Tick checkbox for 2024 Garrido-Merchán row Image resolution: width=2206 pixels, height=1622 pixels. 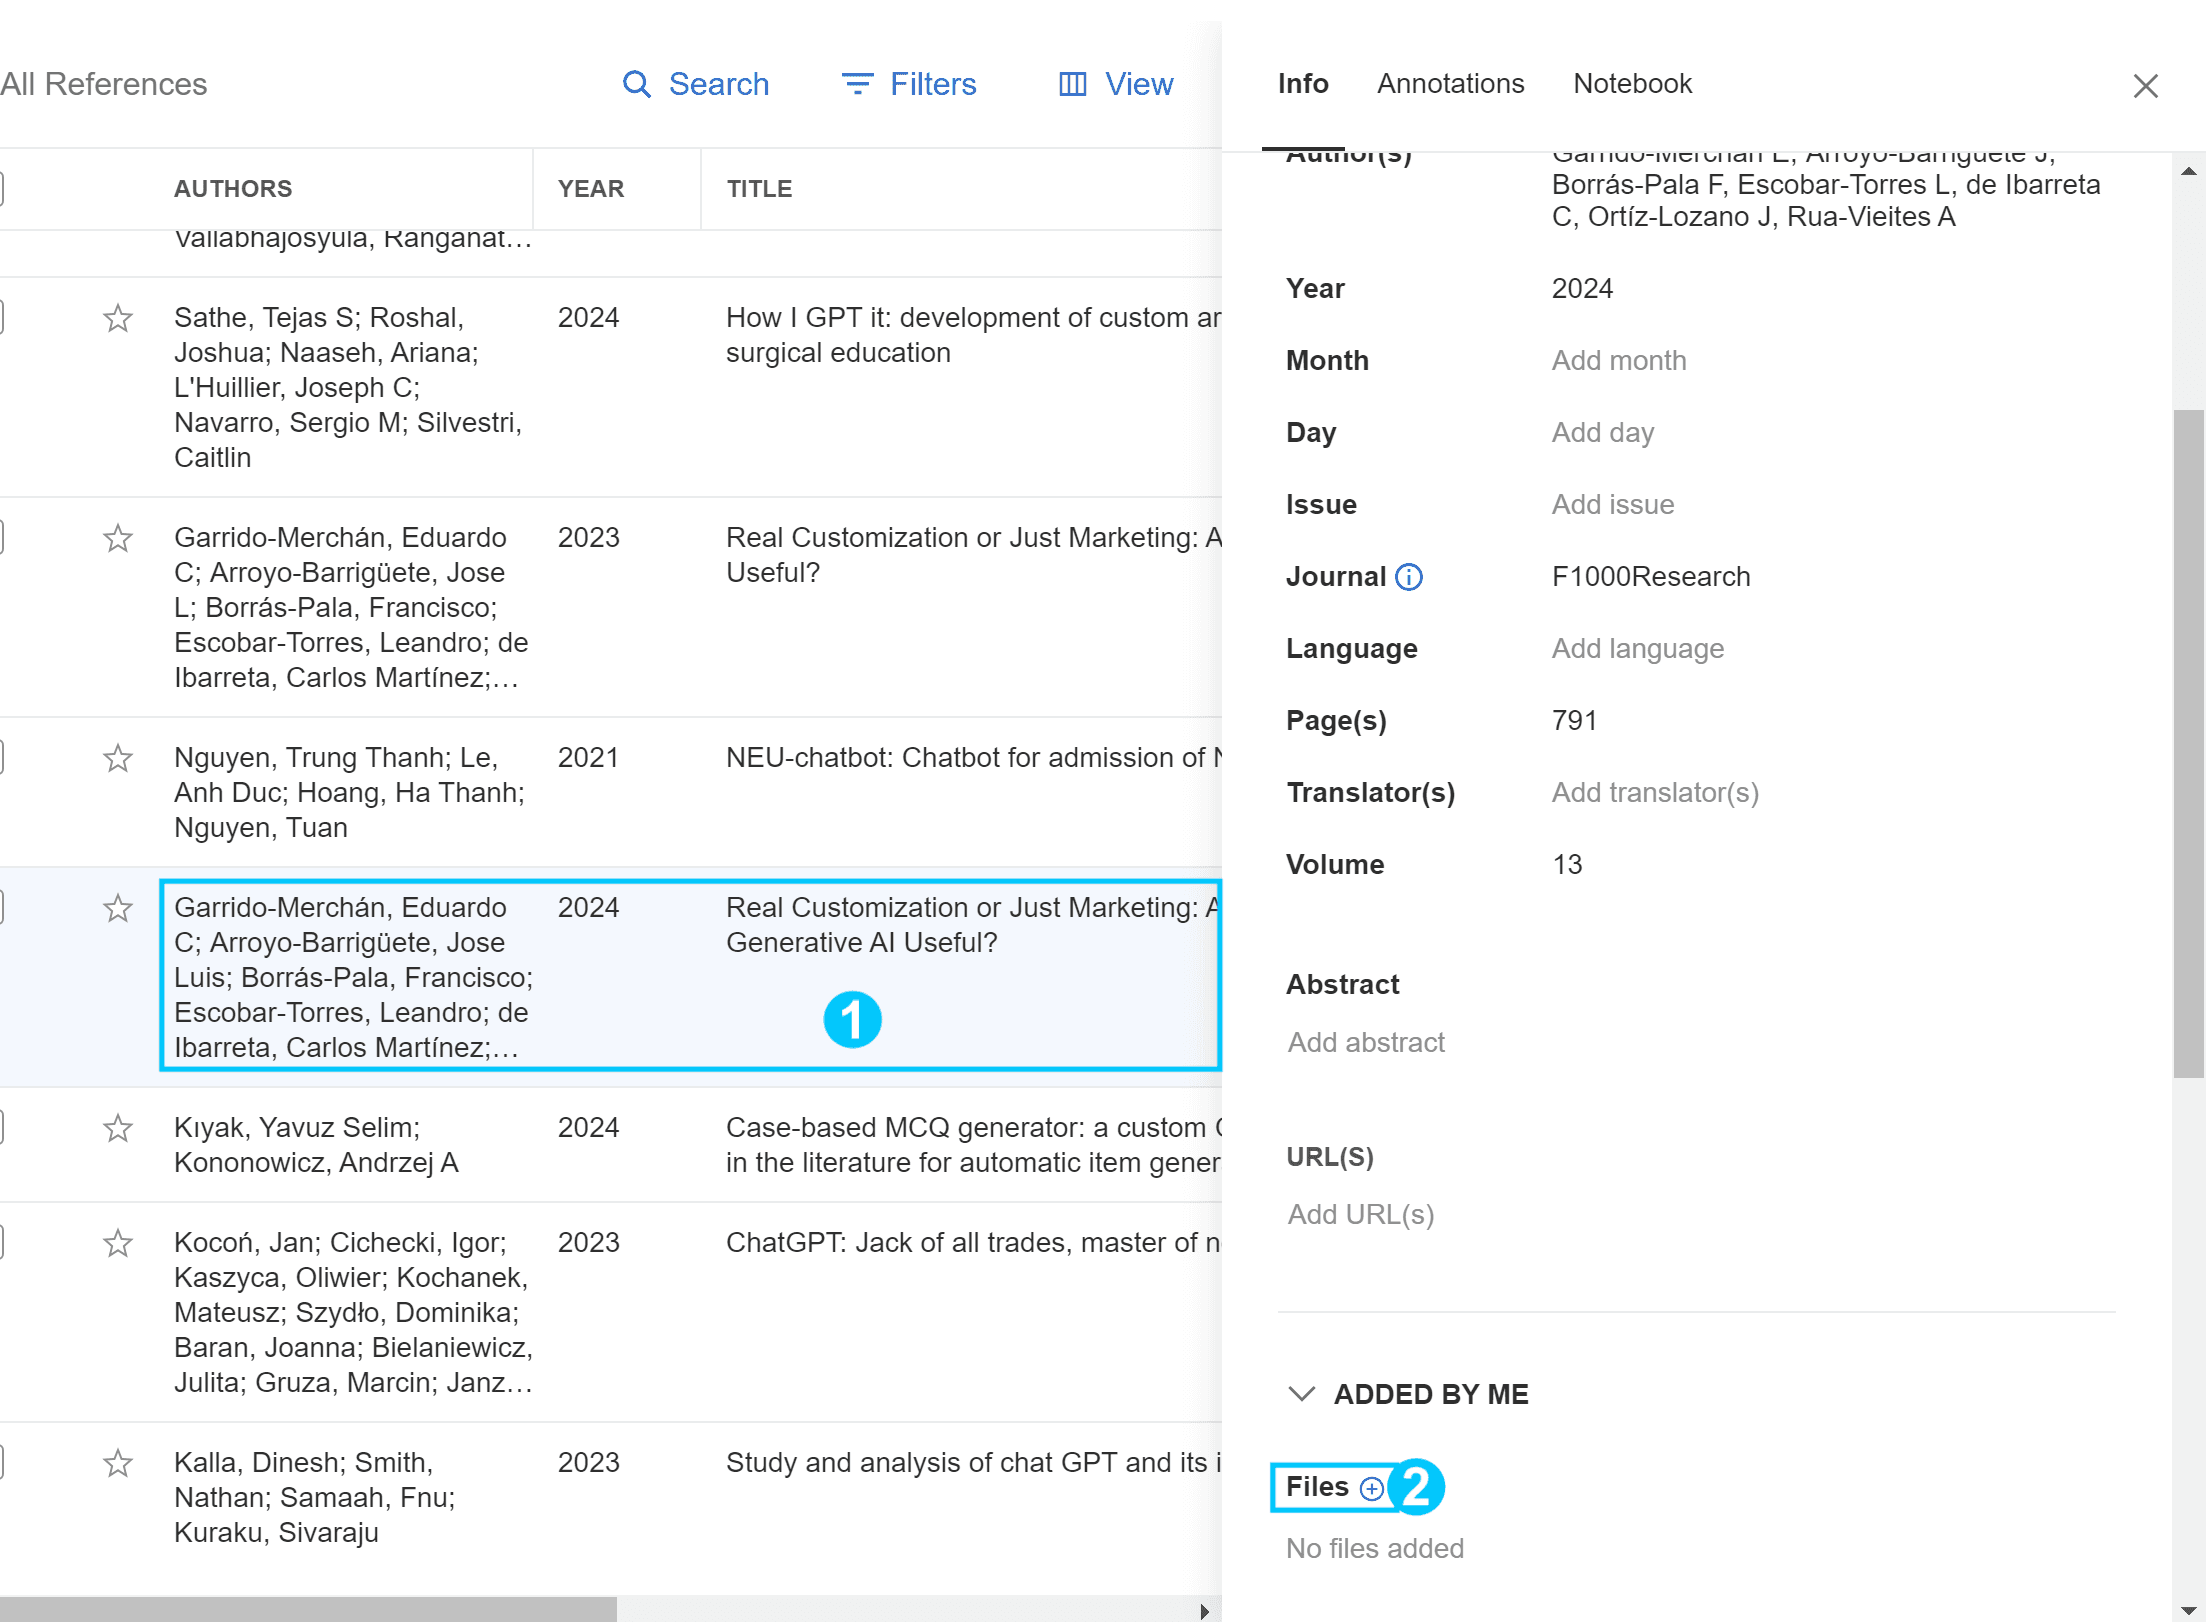click(1, 908)
